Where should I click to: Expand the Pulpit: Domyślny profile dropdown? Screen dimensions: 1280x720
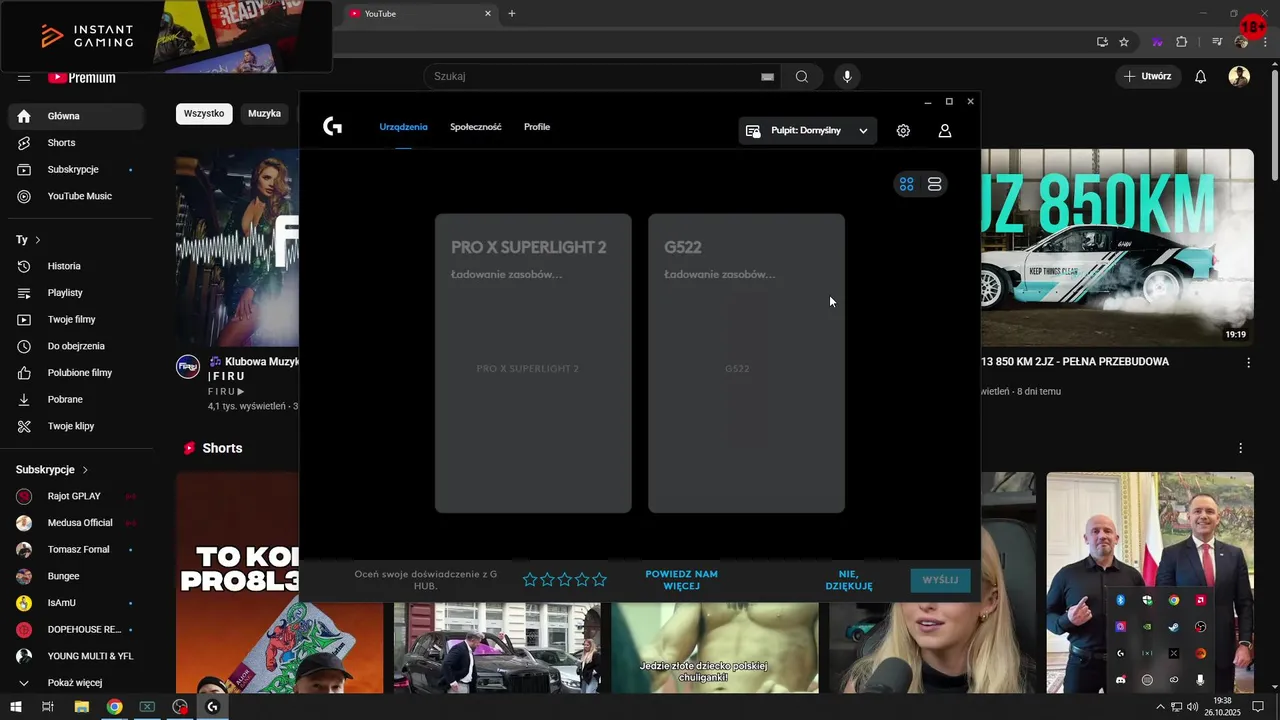[x=808, y=131]
